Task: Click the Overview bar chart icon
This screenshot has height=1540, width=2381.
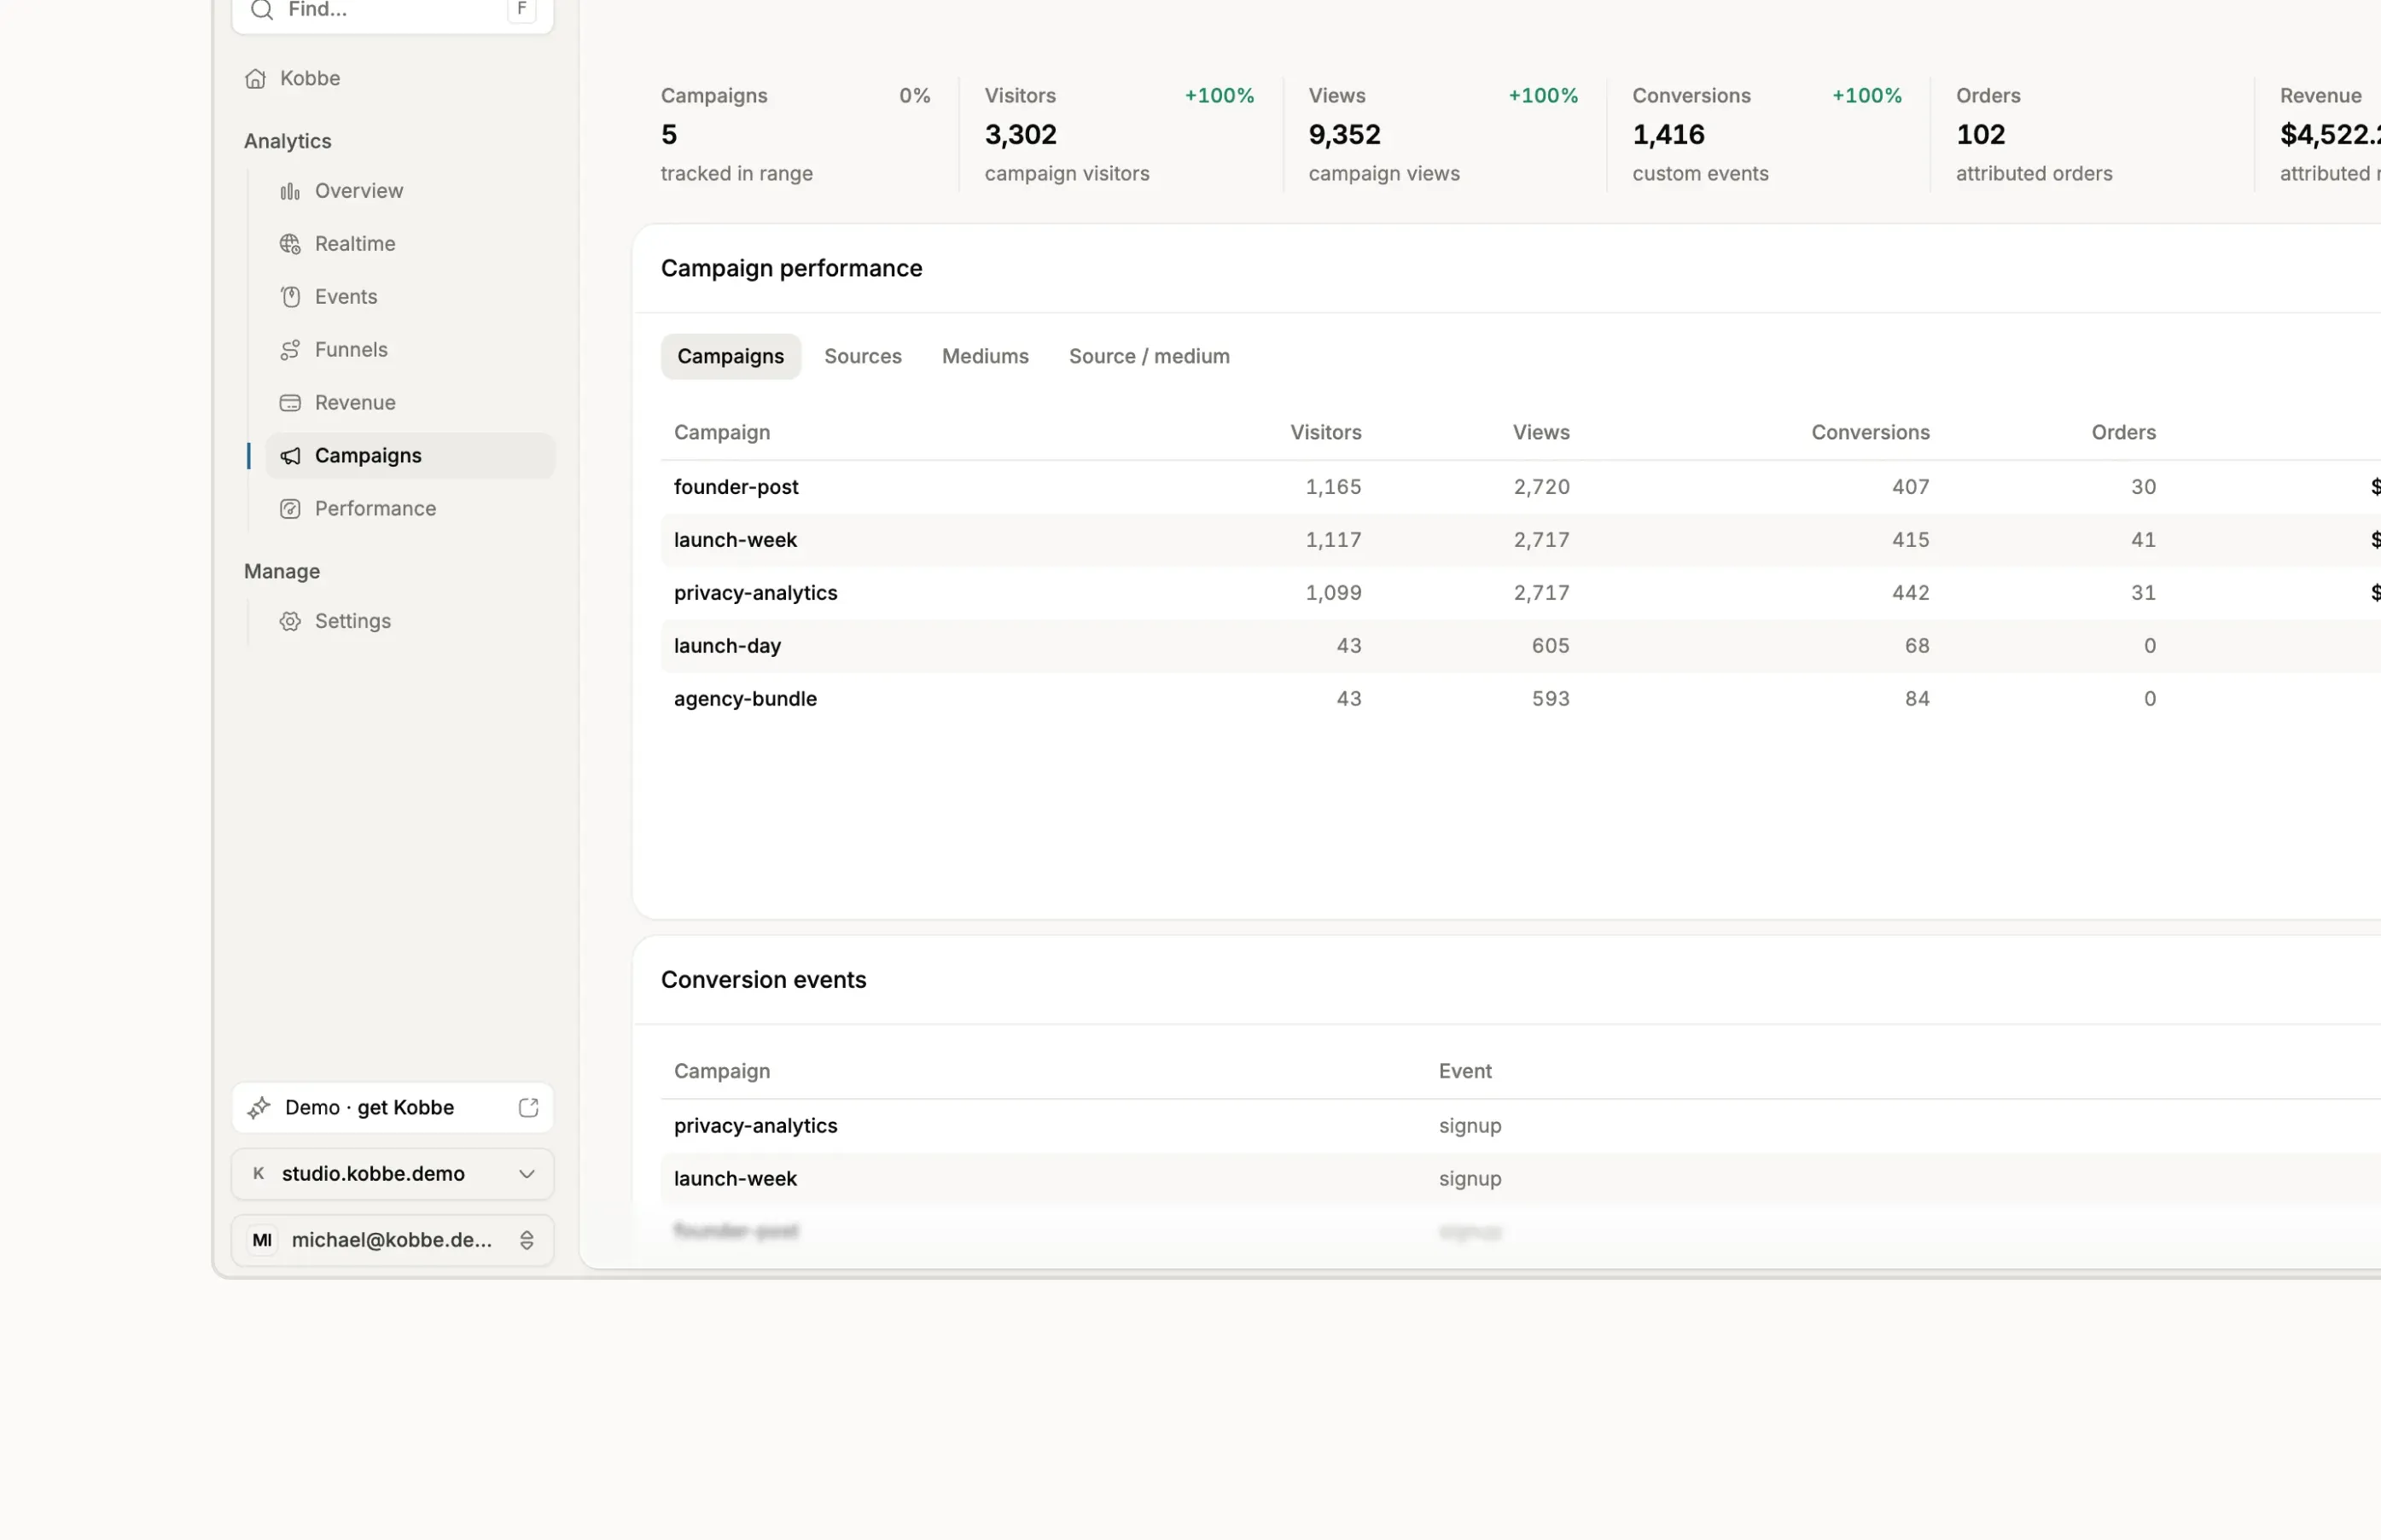Action: pos(290,191)
